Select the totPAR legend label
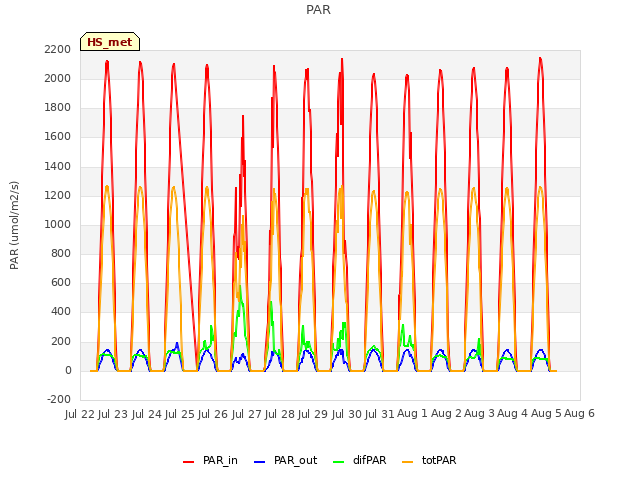The height and width of the screenshot is (480, 640). (x=439, y=460)
